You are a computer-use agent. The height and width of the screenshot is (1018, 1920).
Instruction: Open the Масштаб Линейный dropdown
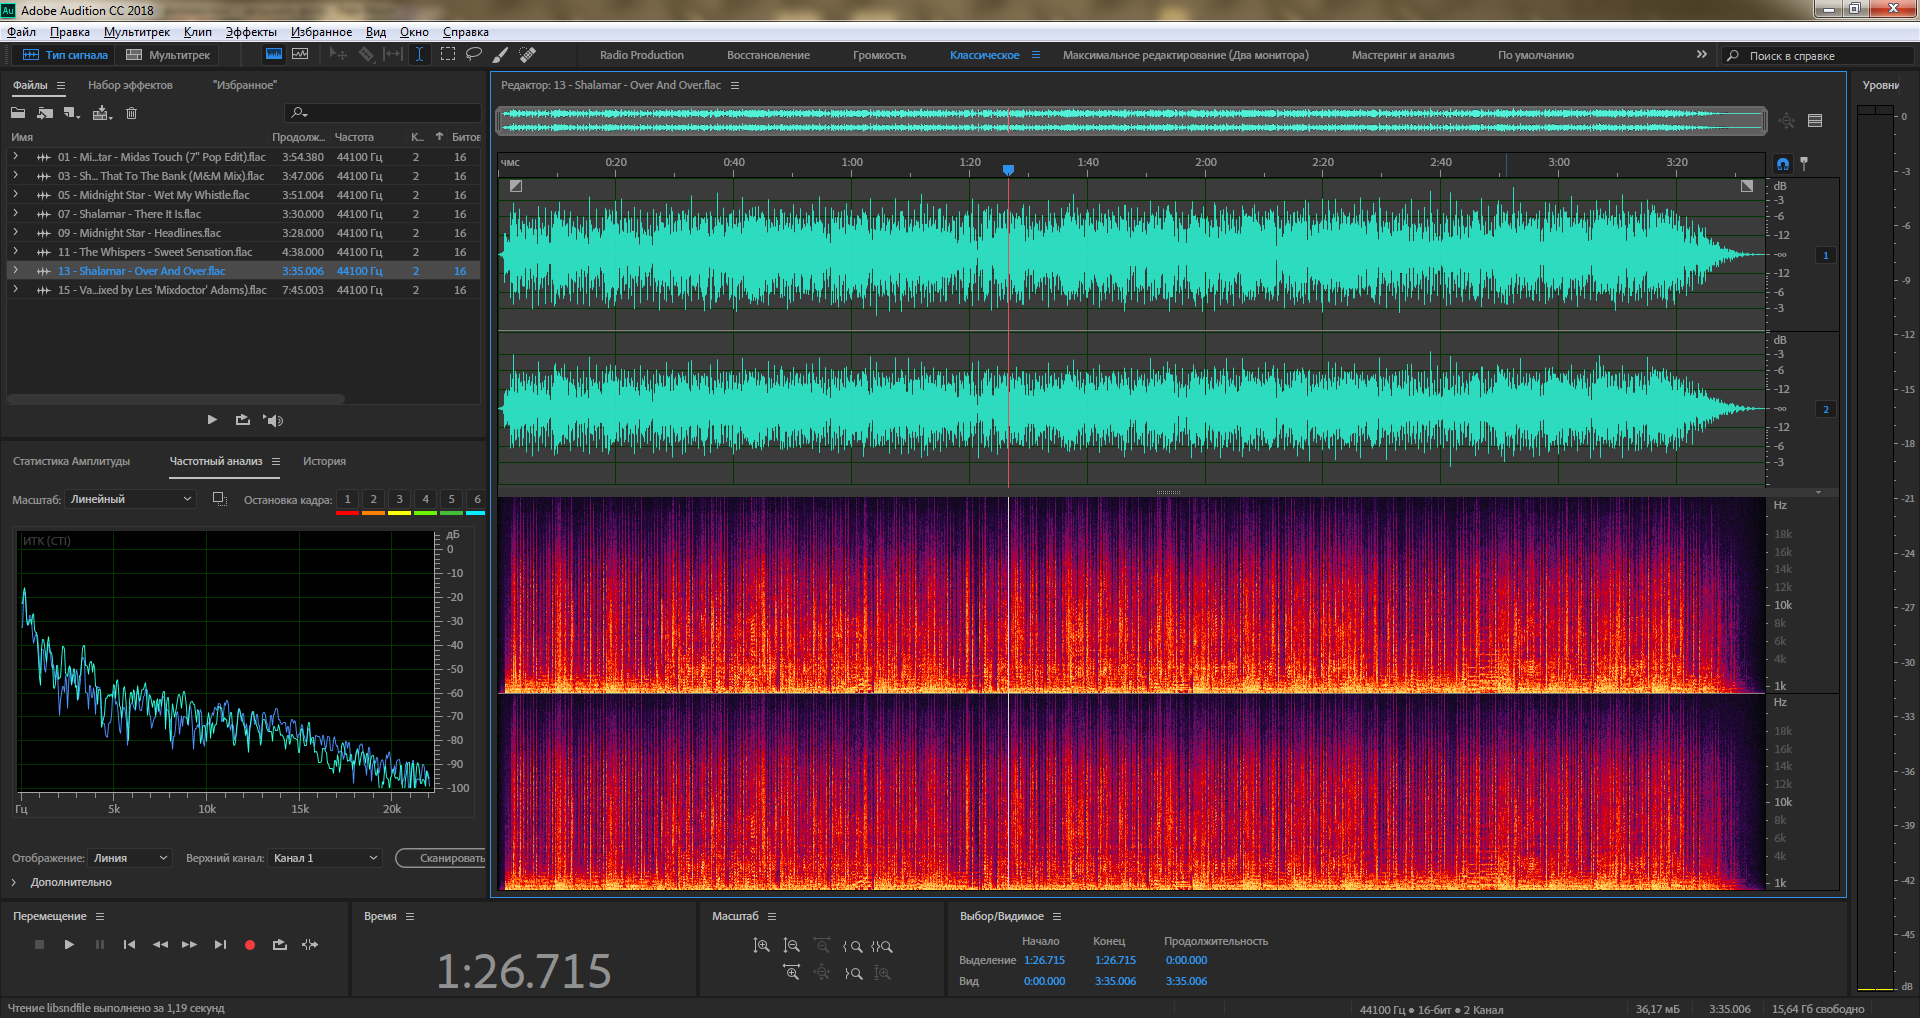pyautogui.click(x=130, y=499)
